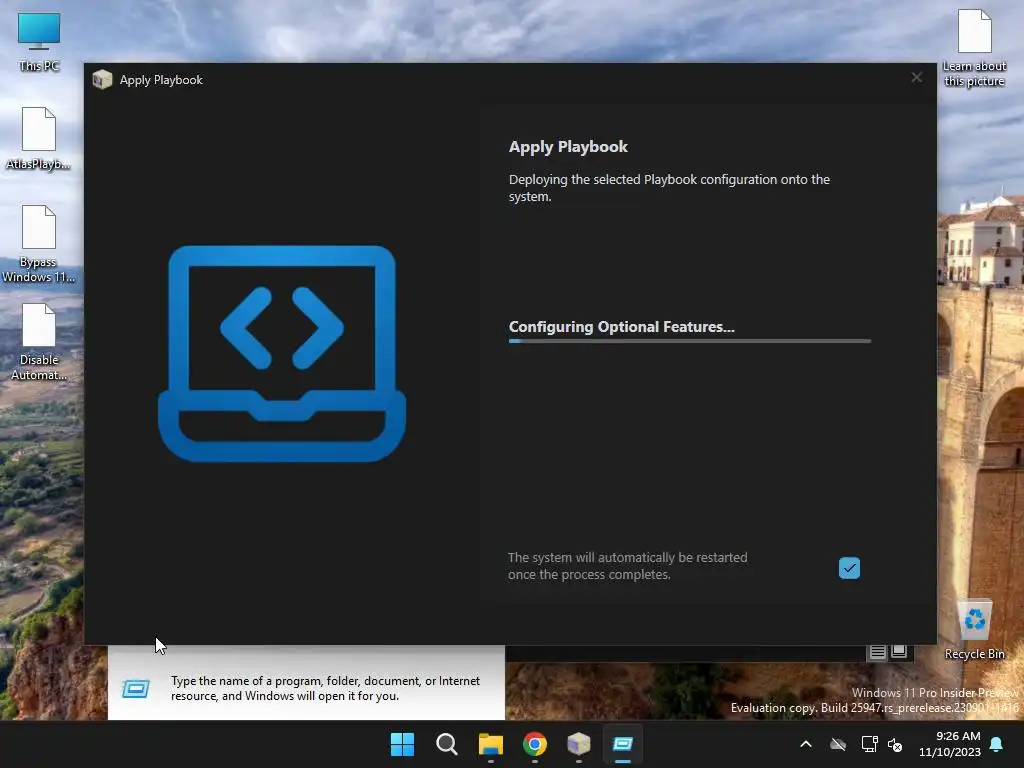Click the list view icon behind the dialog
The height and width of the screenshot is (768, 1024).
(877, 652)
